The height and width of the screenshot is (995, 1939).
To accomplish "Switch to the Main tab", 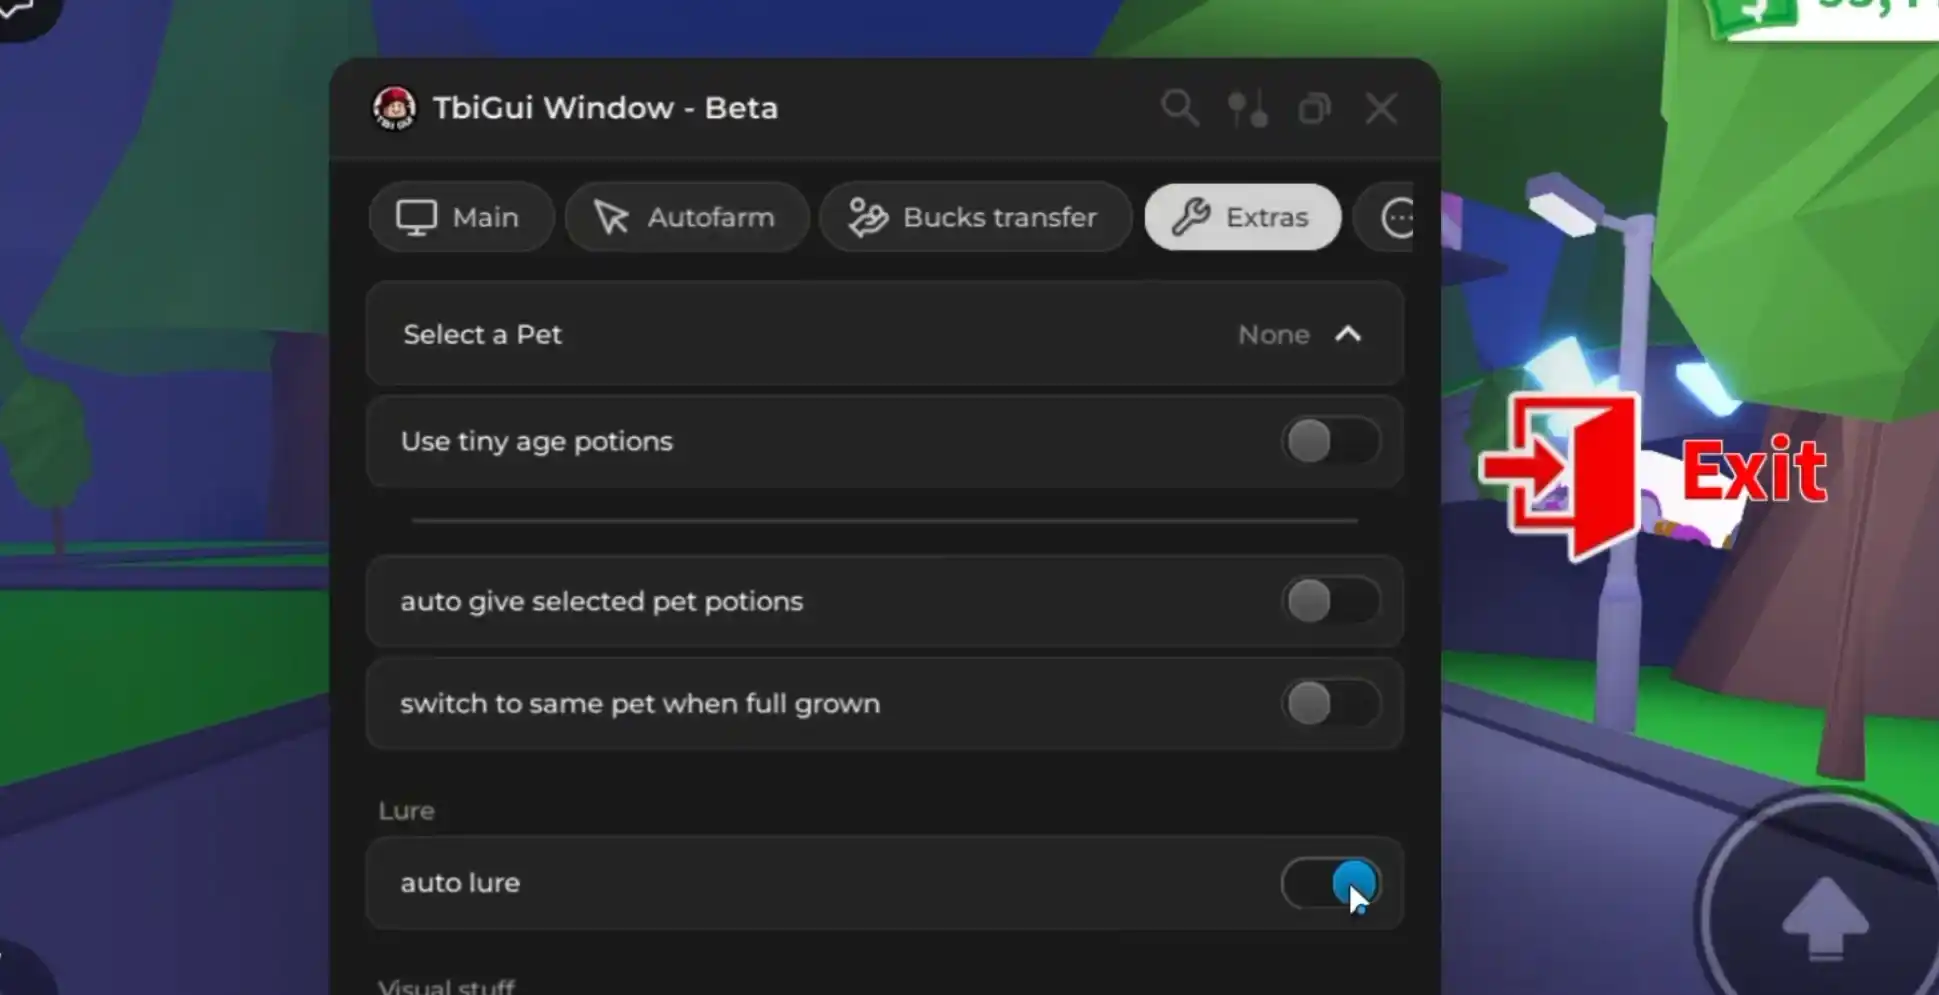I will click(461, 217).
